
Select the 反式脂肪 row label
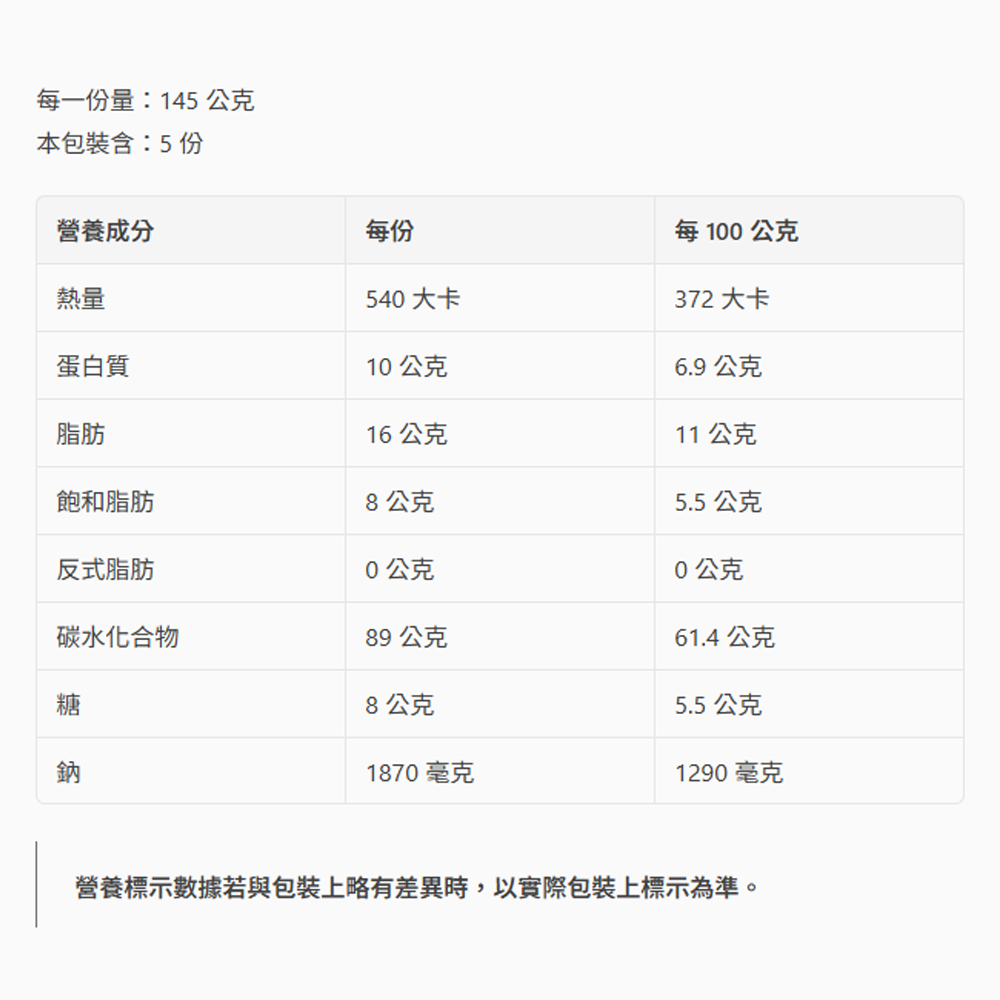[105, 569]
